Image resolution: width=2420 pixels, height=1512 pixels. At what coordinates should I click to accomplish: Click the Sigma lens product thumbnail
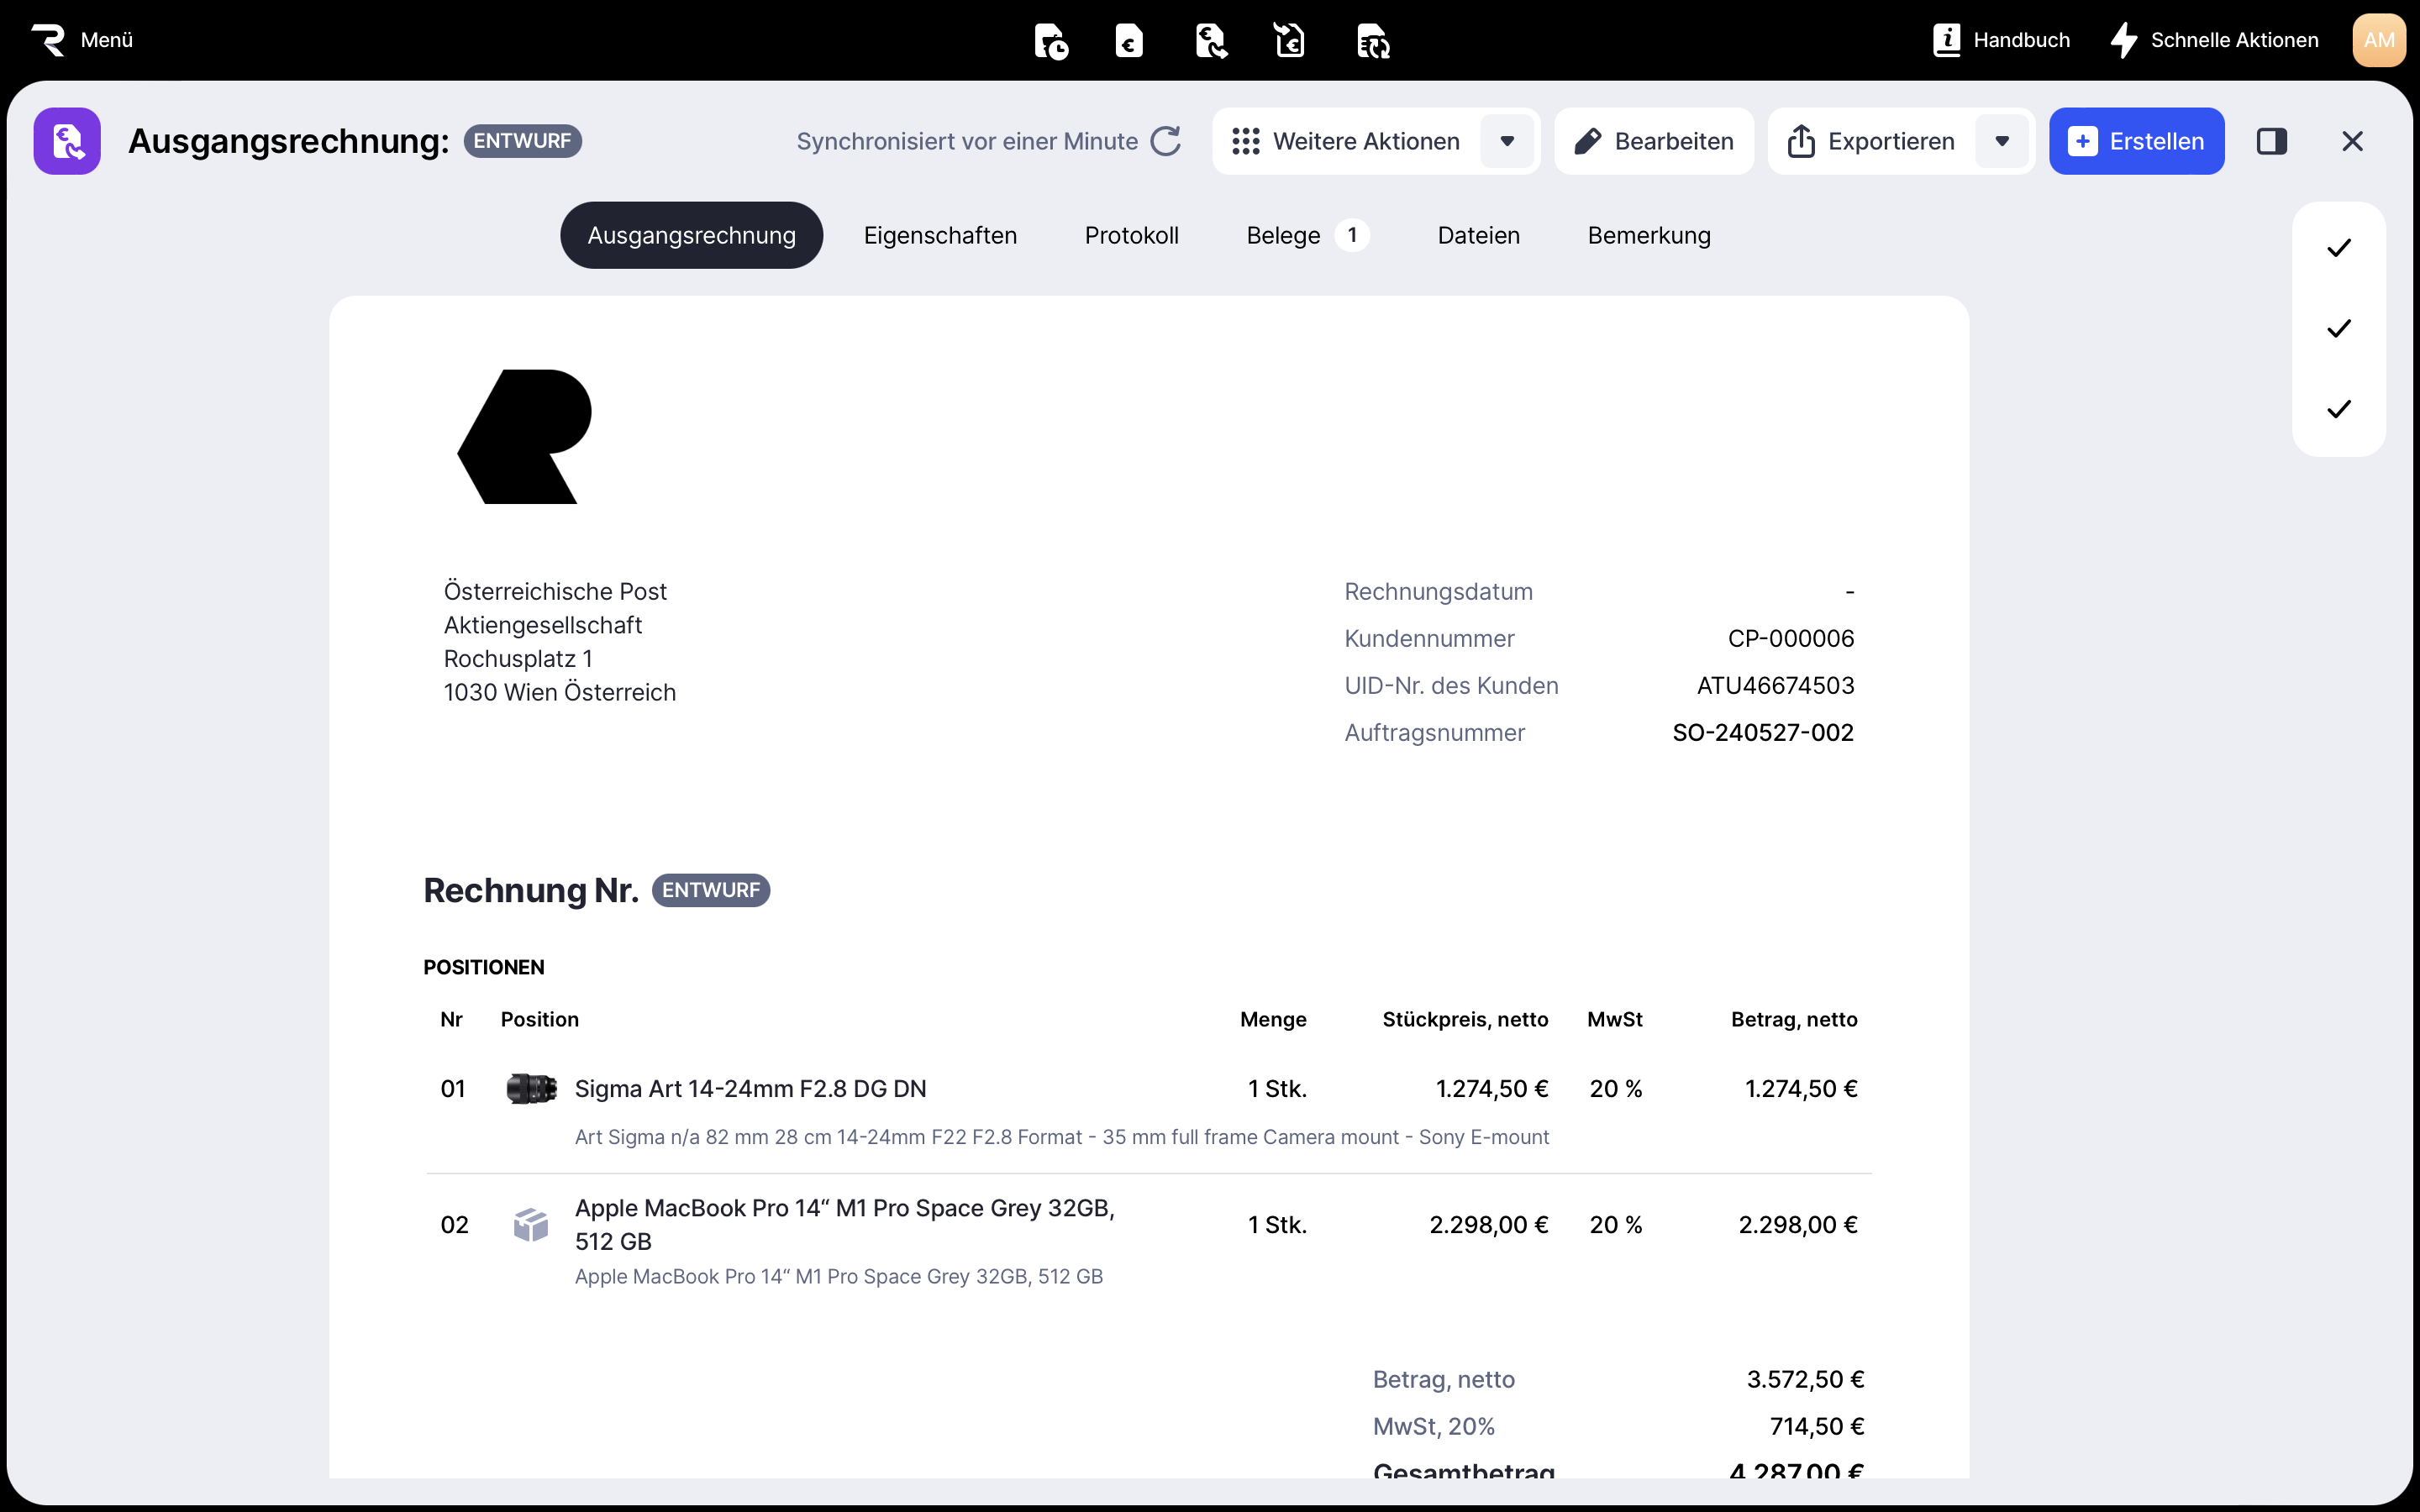[531, 1088]
